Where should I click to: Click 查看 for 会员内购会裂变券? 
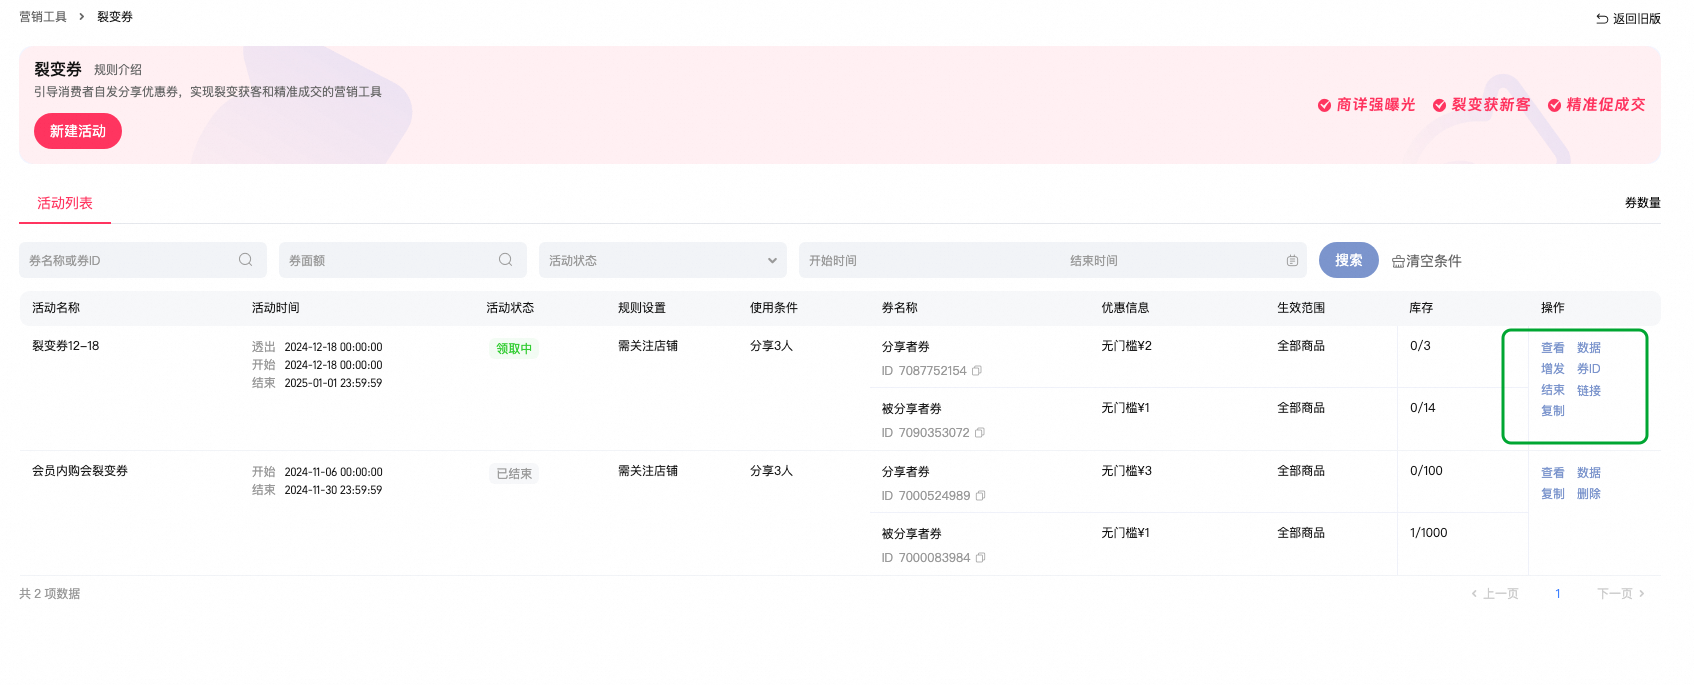point(1553,473)
